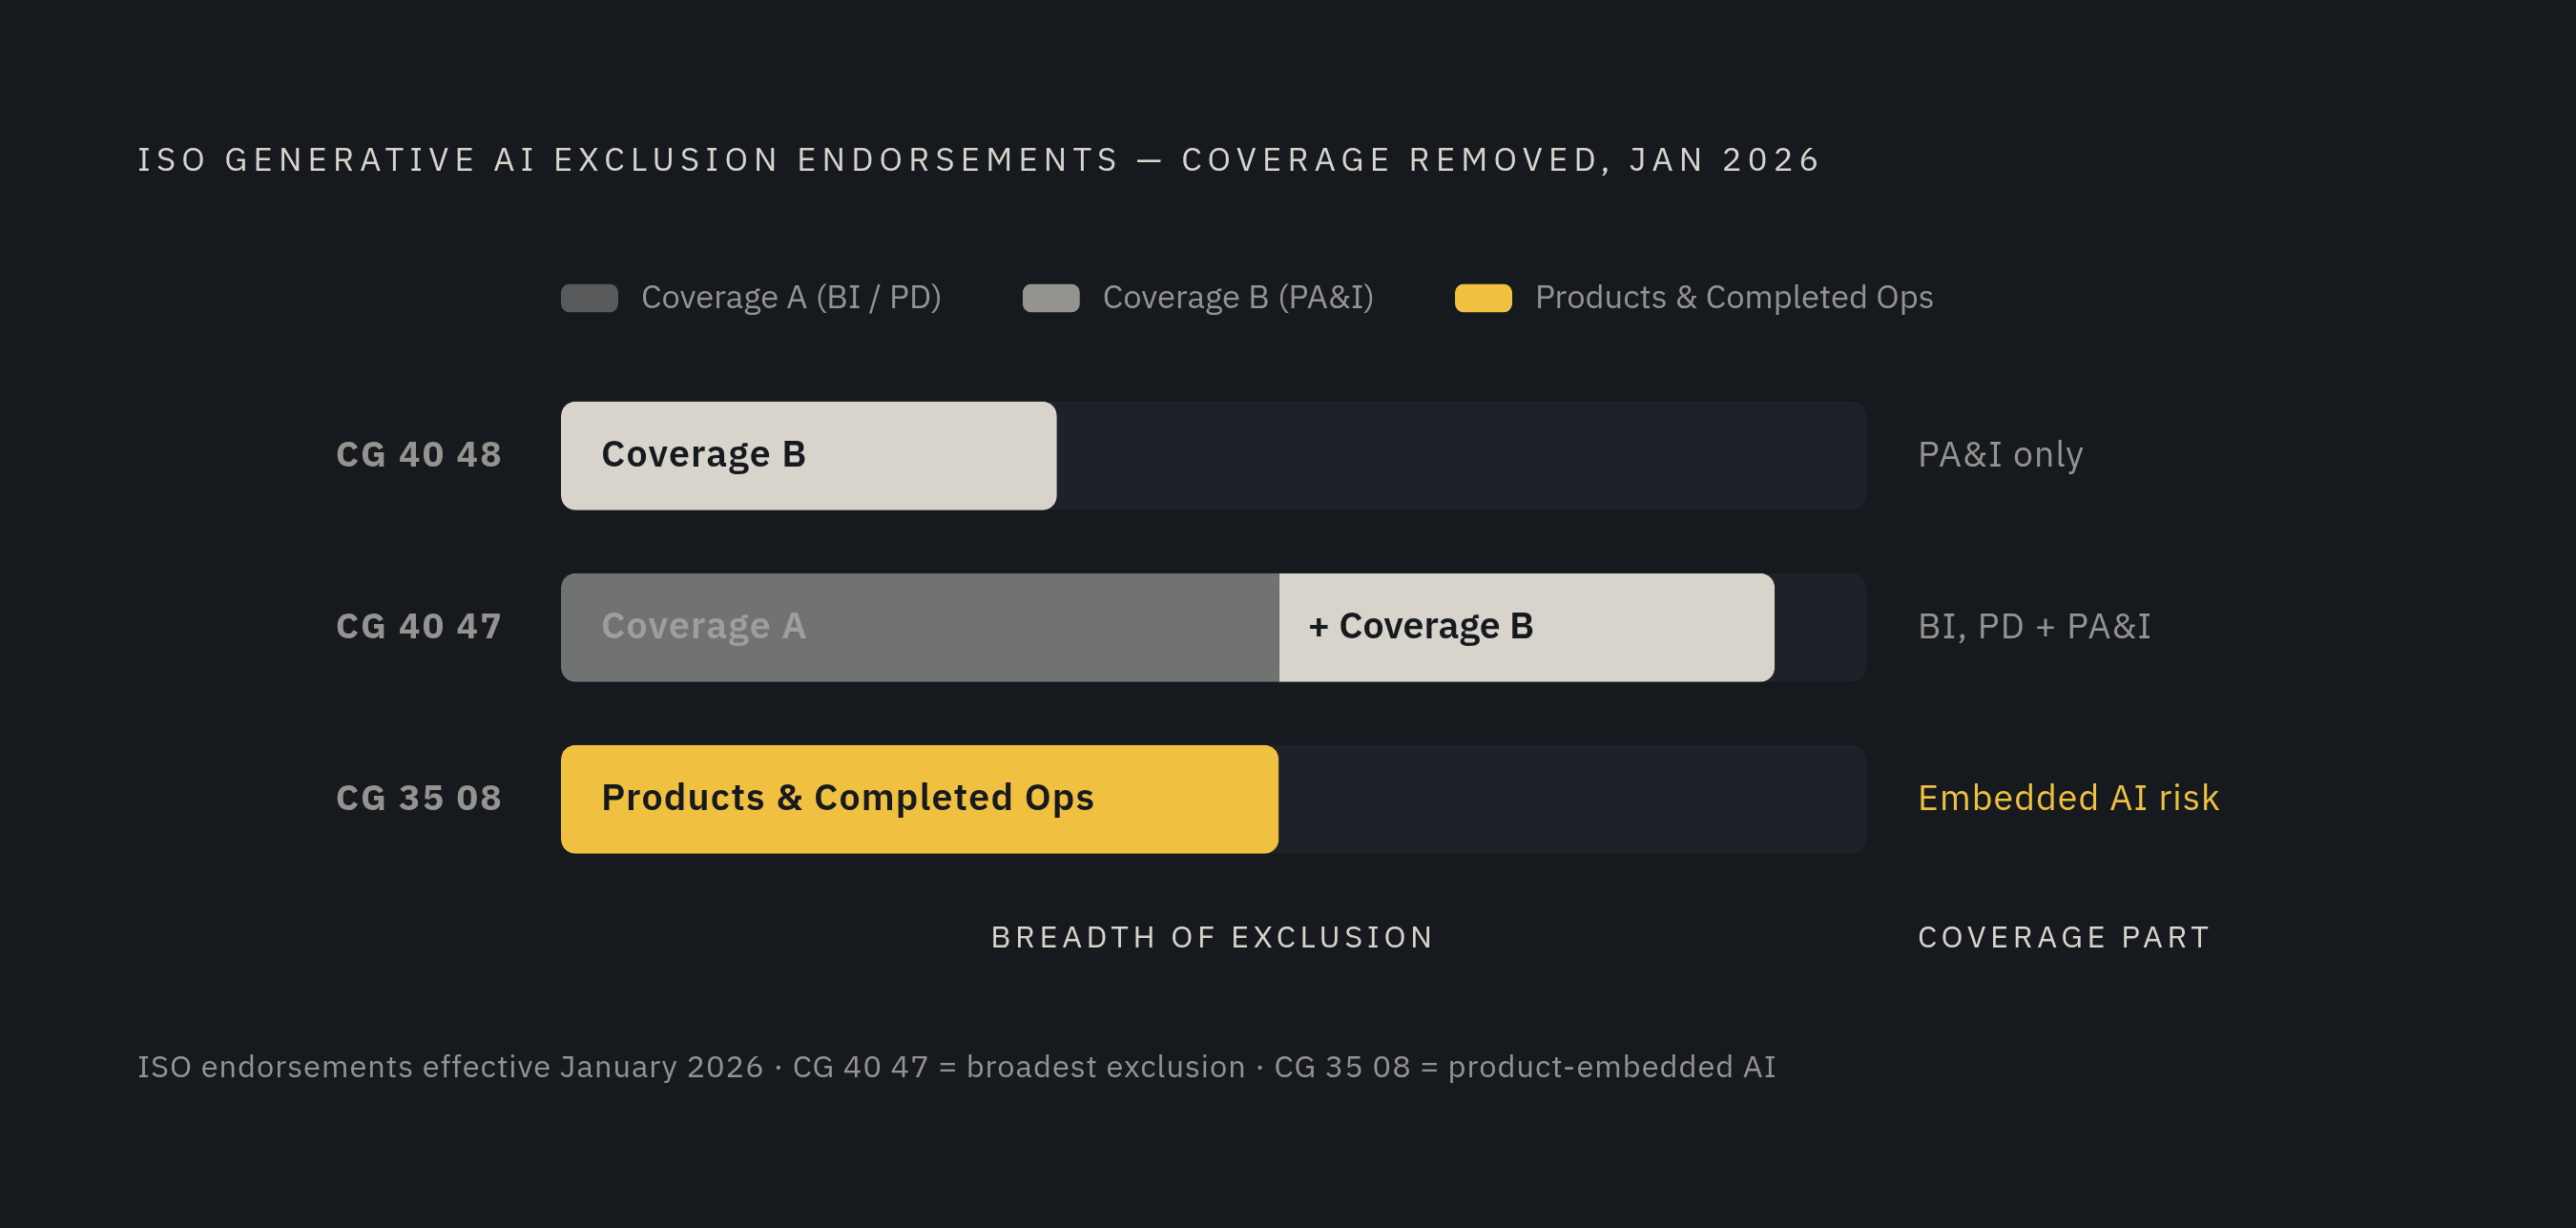Click the yellow Products & Completed Ops swatch
2576x1228 pixels.
click(x=1483, y=298)
